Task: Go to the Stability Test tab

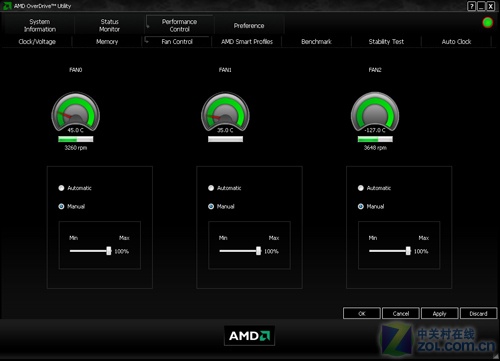Action: [x=386, y=42]
